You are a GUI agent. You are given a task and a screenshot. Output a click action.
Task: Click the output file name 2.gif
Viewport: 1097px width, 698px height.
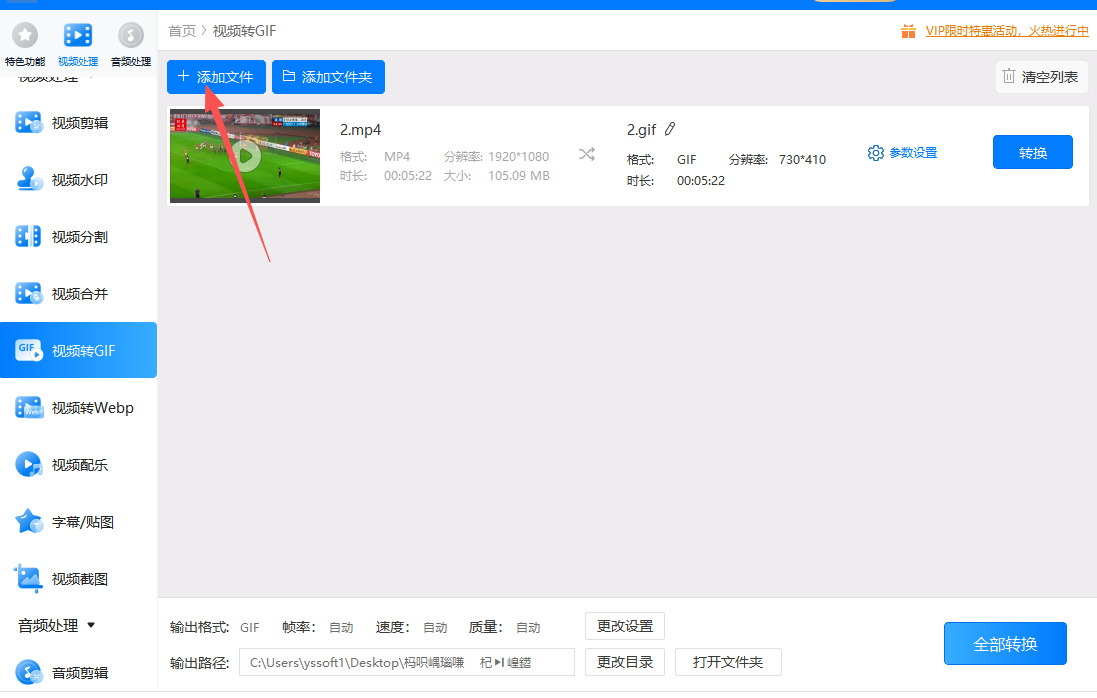coord(642,130)
